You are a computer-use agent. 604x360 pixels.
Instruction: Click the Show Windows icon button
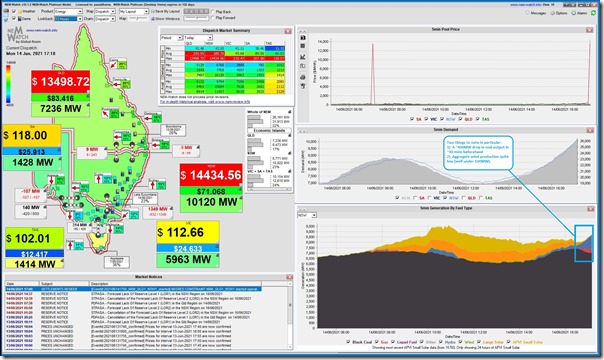click(153, 18)
